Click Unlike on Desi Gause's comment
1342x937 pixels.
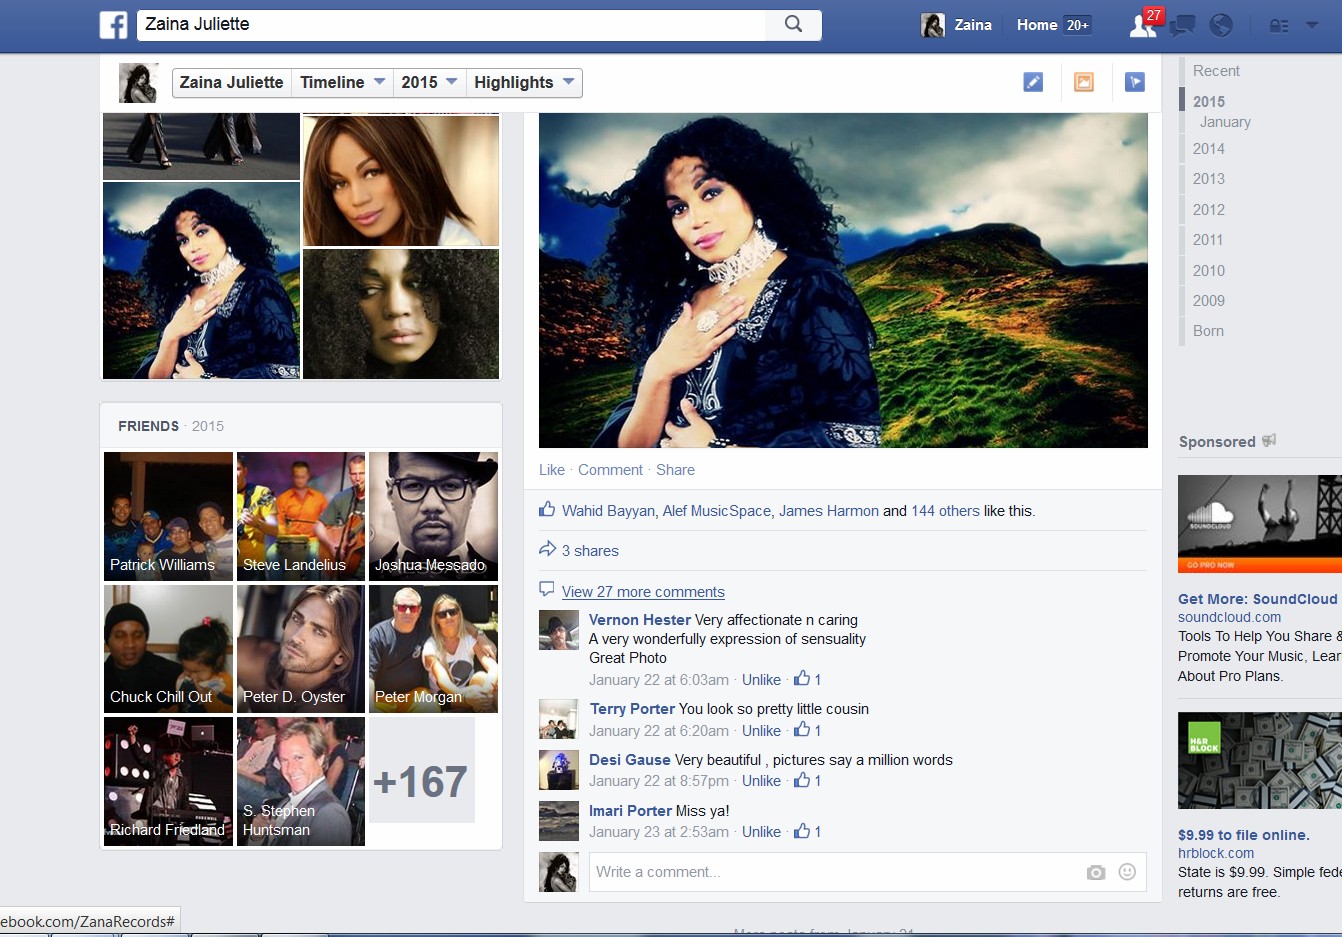pyautogui.click(x=761, y=781)
